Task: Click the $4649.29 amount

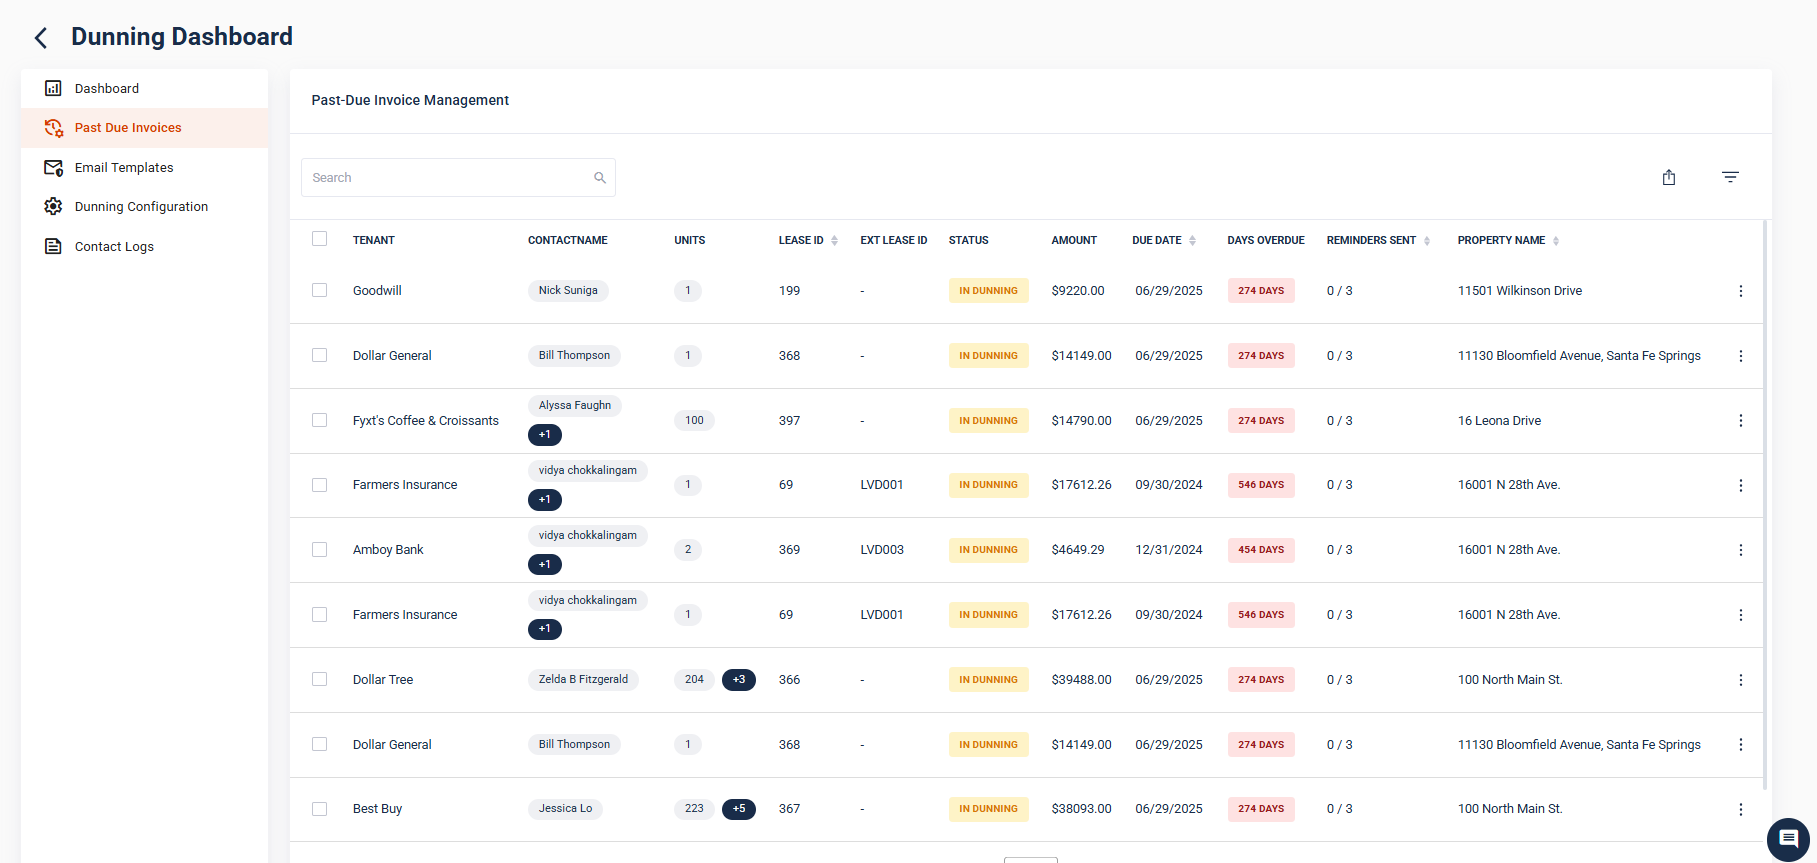Action: (x=1078, y=550)
